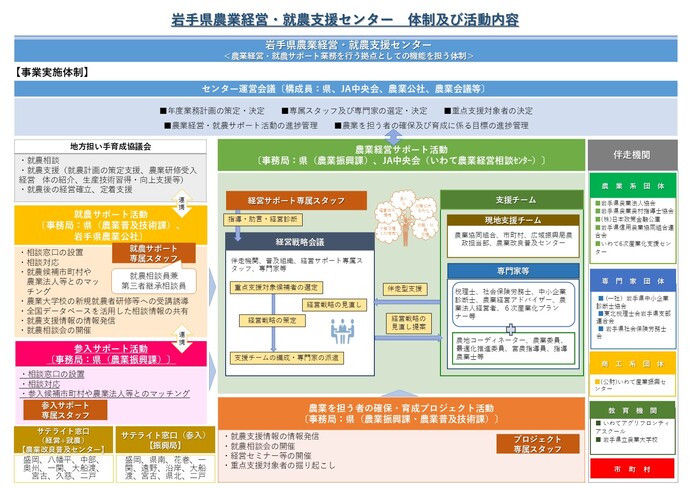
Task: Click the yellow 就農サポート活動 box
Action: [x=110, y=225]
